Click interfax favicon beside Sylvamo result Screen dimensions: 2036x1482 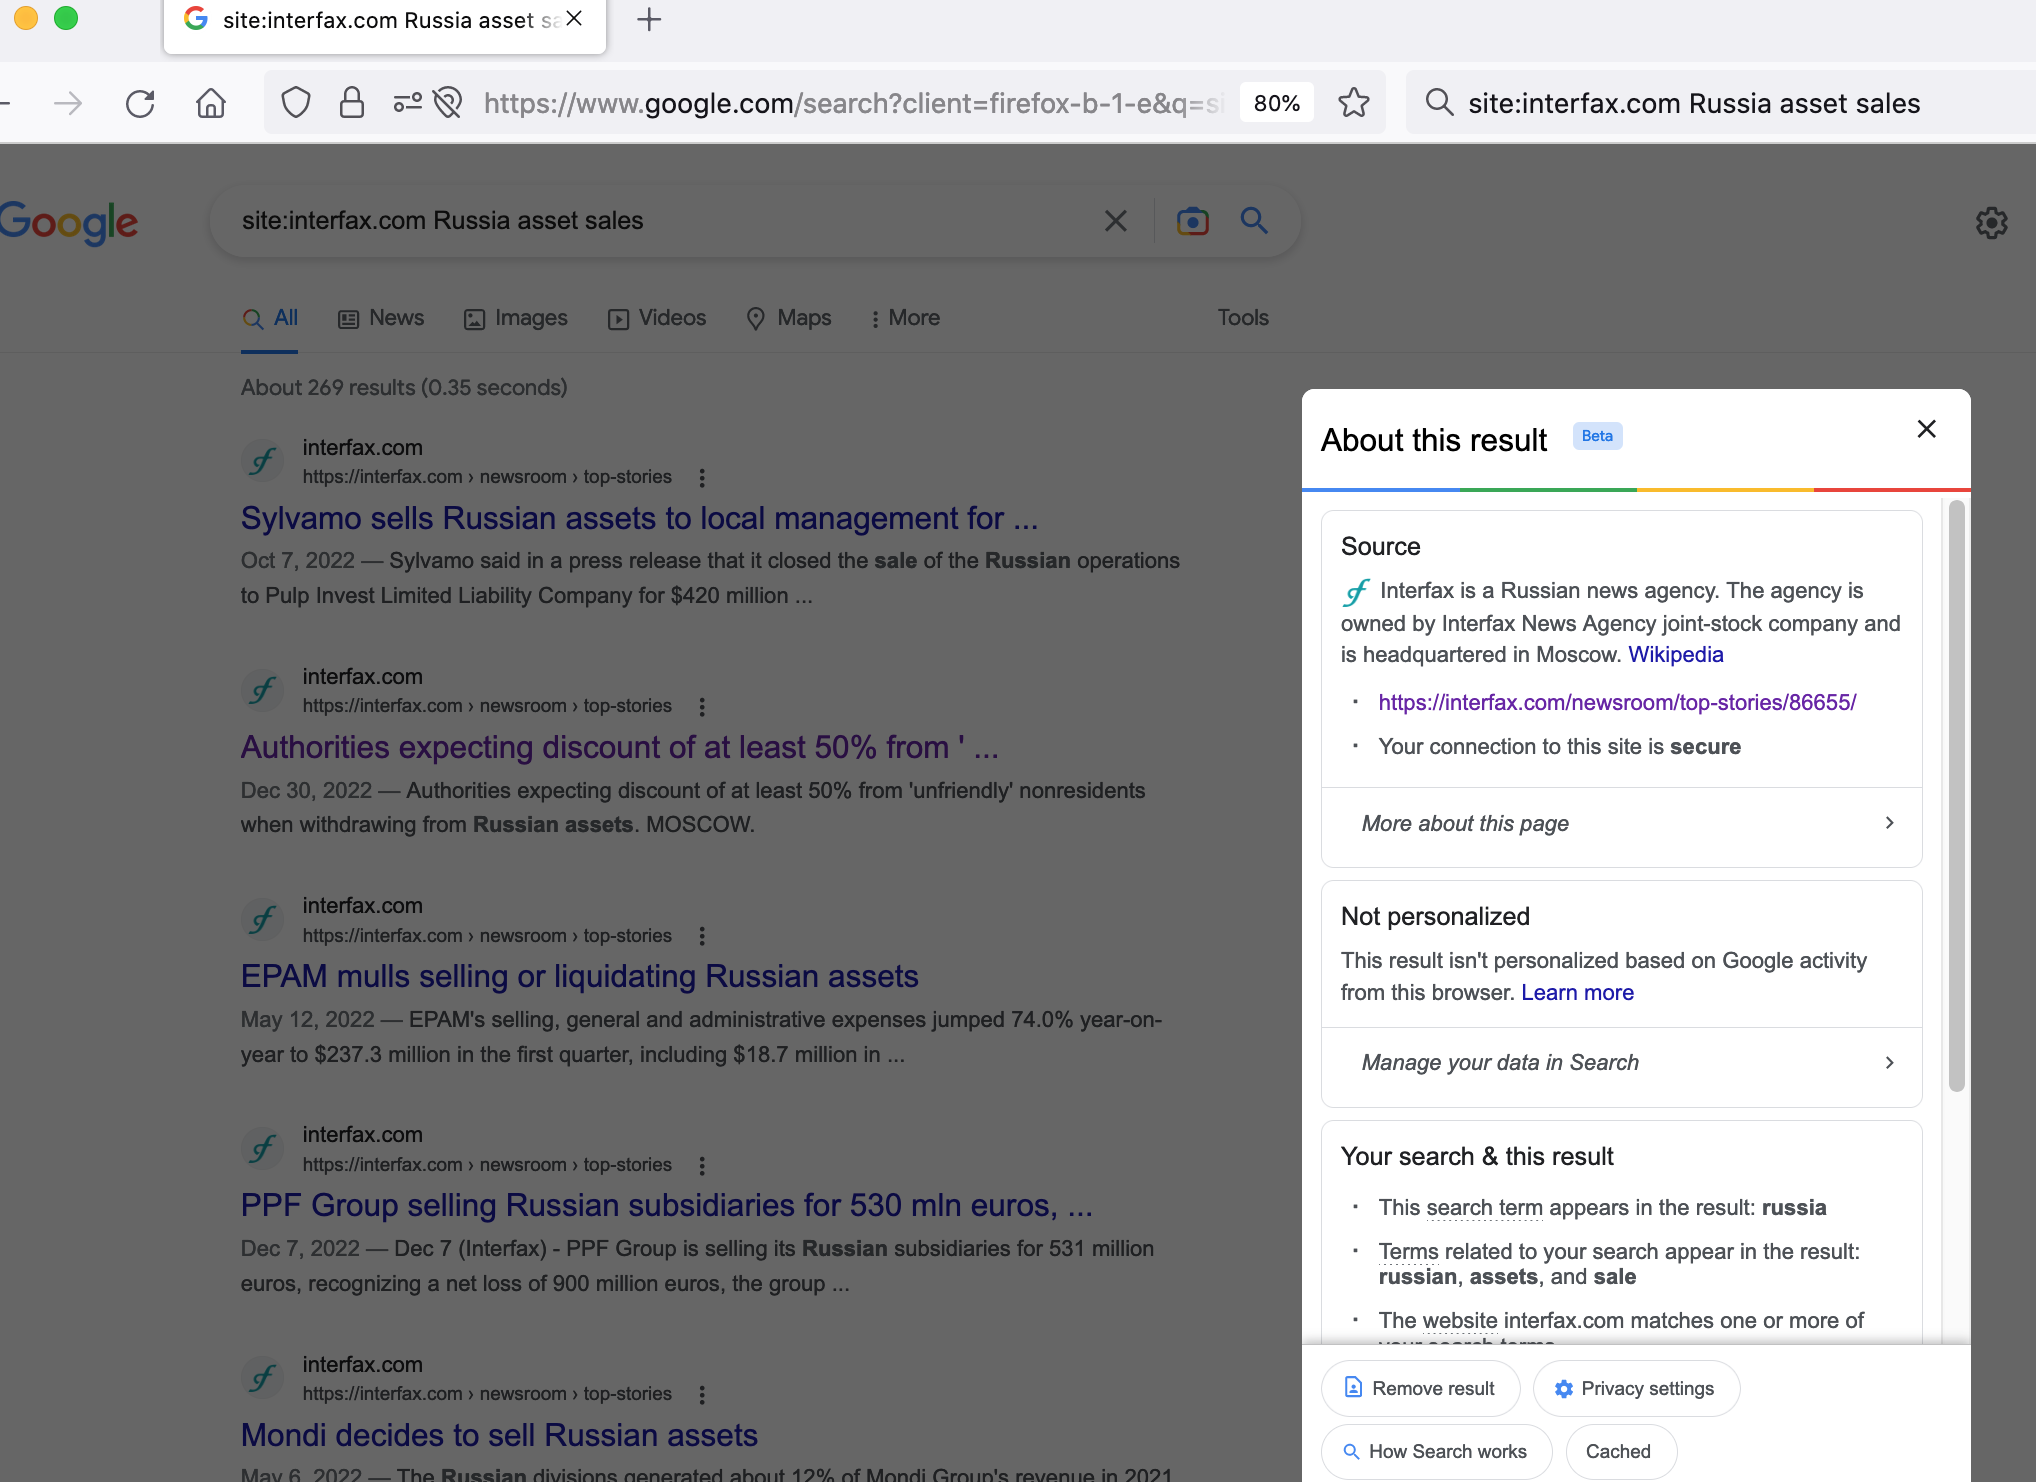pyautogui.click(x=263, y=461)
